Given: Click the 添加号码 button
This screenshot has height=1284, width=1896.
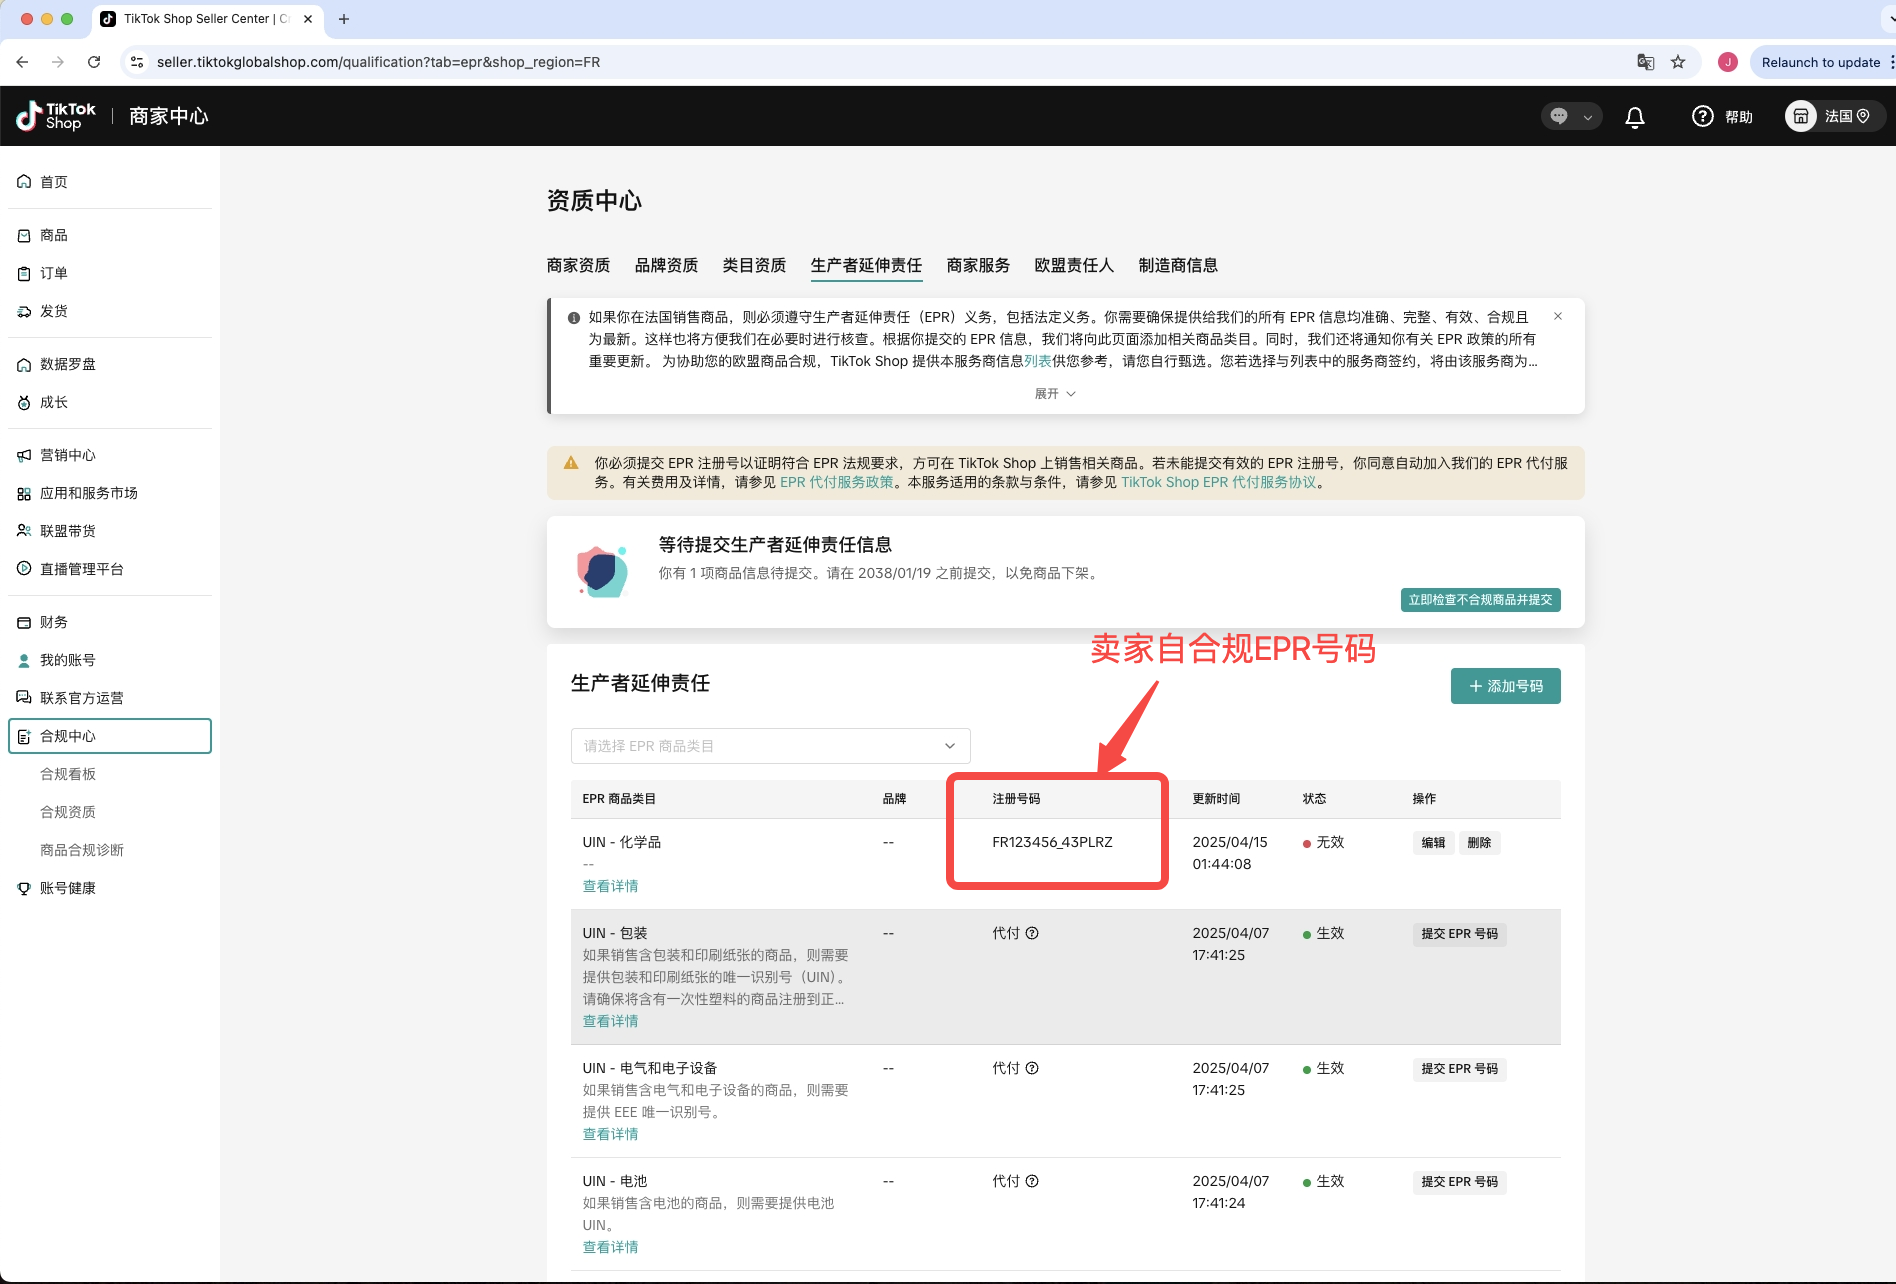Looking at the screenshot, I should coord(1505,686).
